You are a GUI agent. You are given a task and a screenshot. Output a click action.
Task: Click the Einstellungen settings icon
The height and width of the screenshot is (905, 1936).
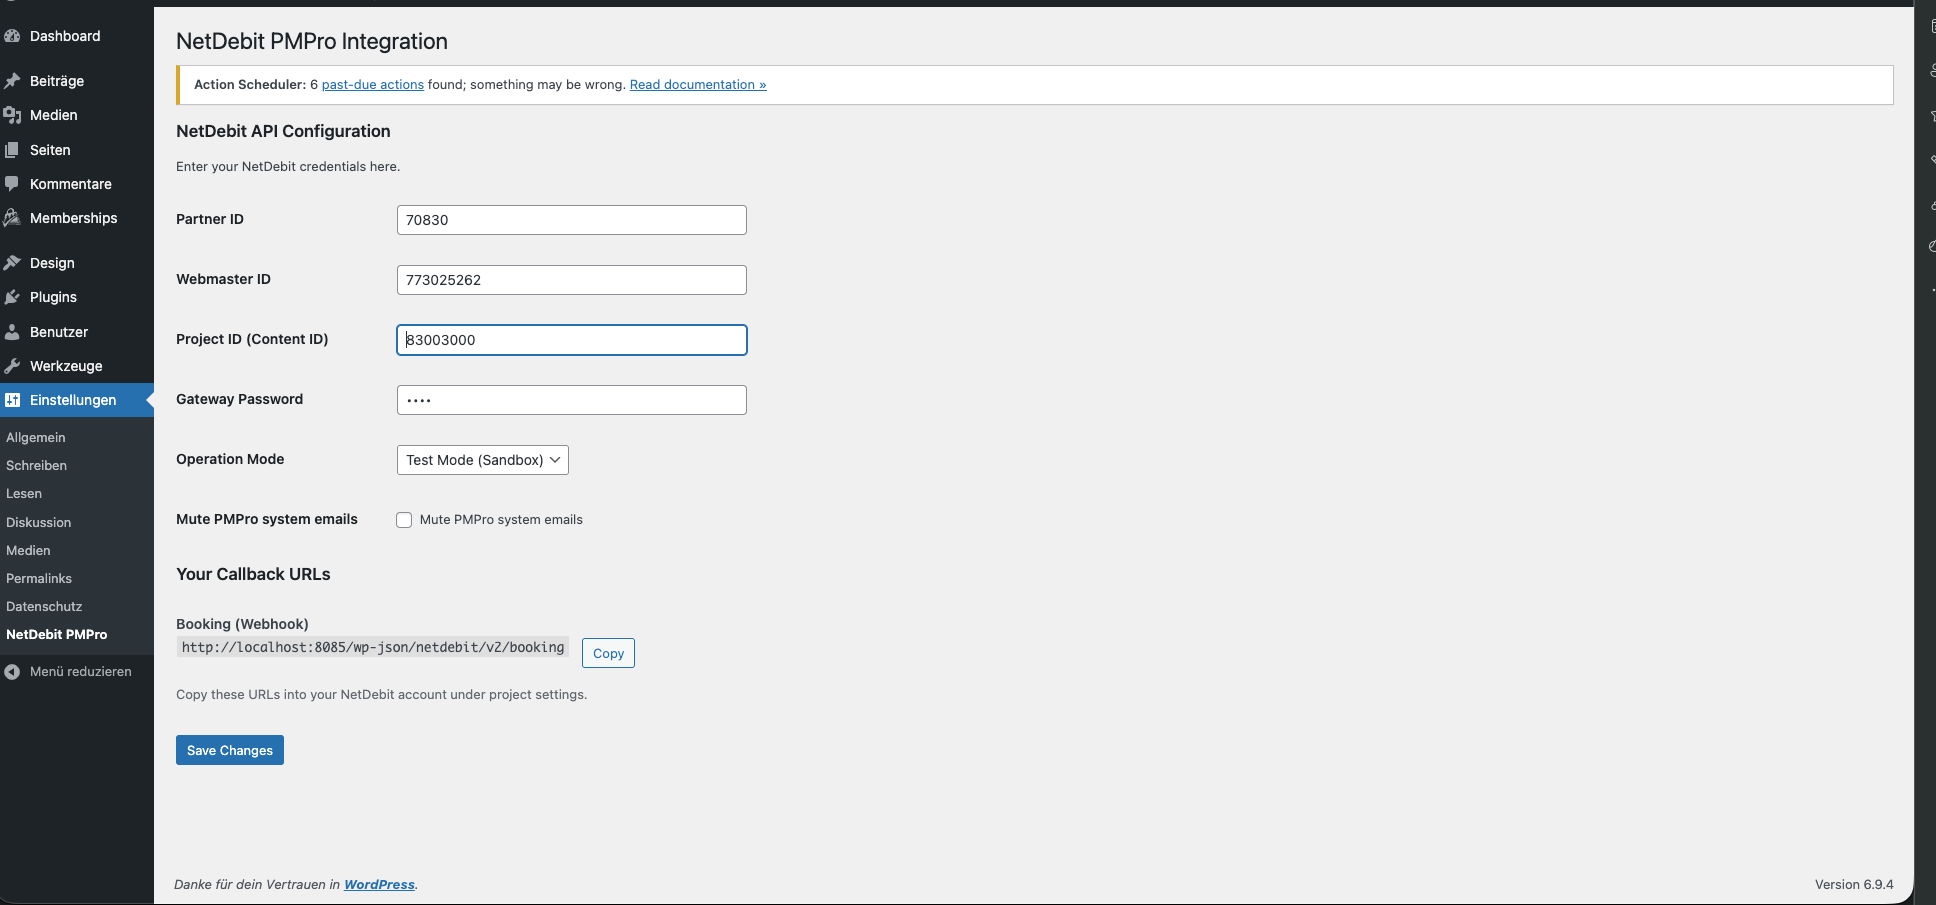pos(12,400)
